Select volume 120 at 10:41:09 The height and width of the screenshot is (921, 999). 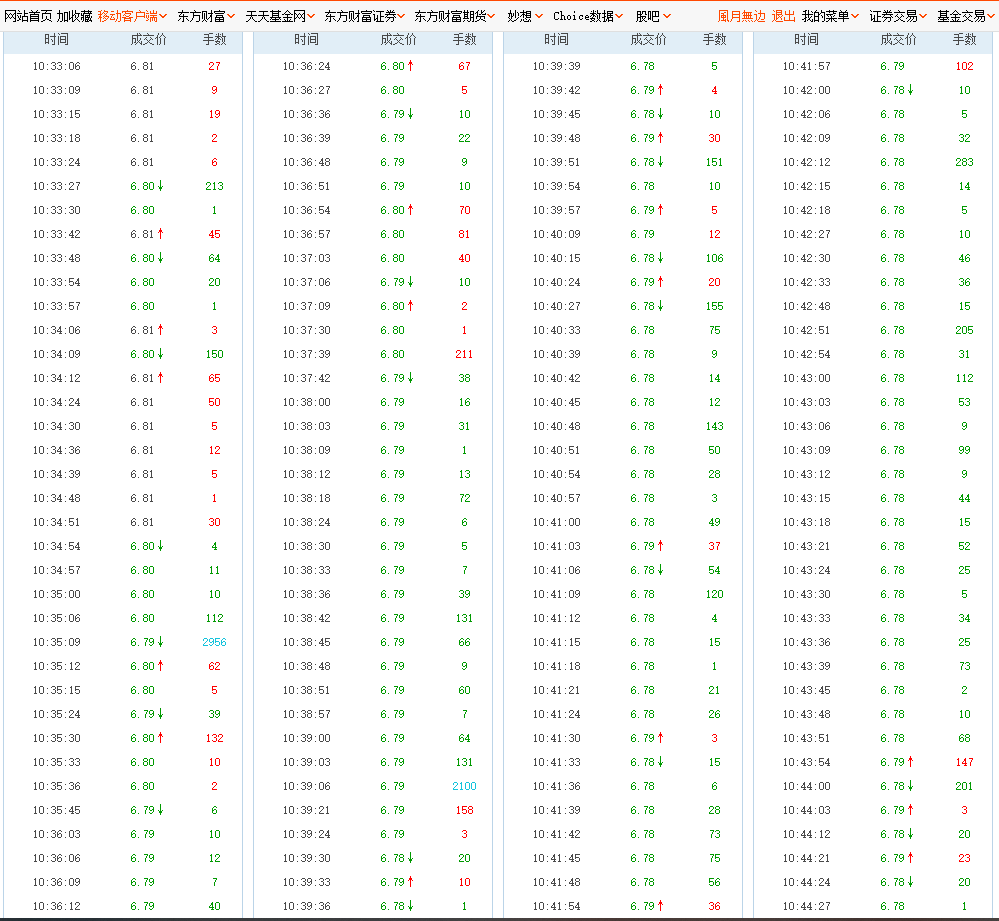coord(714,594)
